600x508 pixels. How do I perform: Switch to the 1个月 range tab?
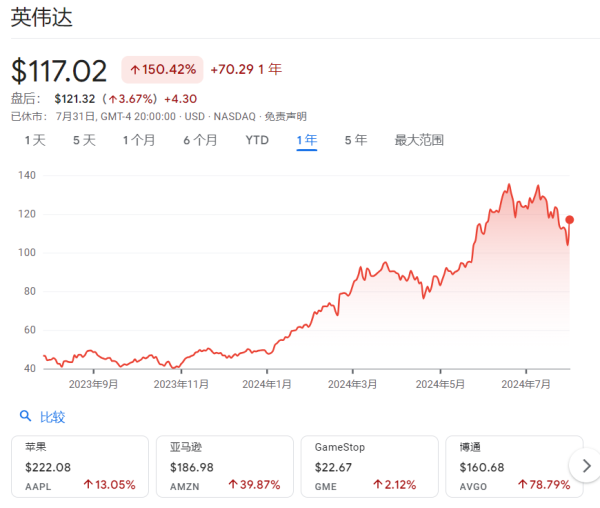(139, 140)
